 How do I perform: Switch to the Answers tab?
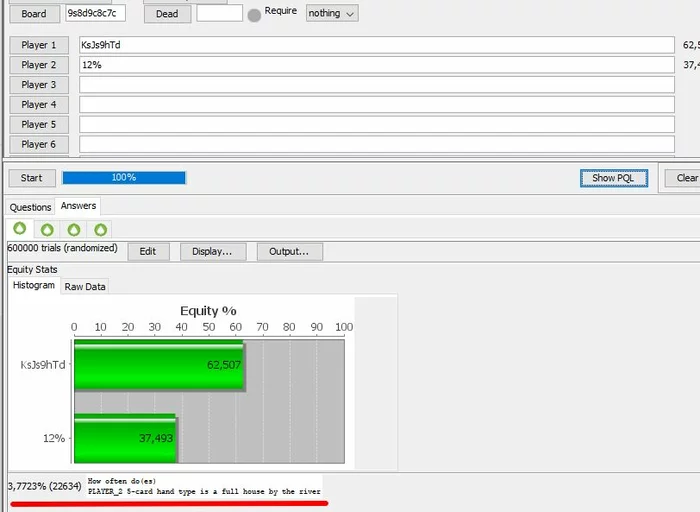click(78, 206)
